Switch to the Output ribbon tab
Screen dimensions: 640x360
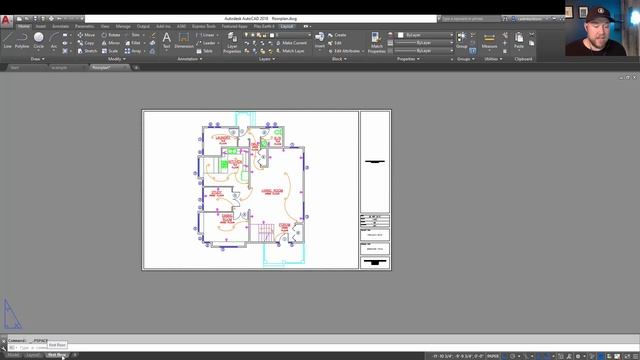[143, 27]
